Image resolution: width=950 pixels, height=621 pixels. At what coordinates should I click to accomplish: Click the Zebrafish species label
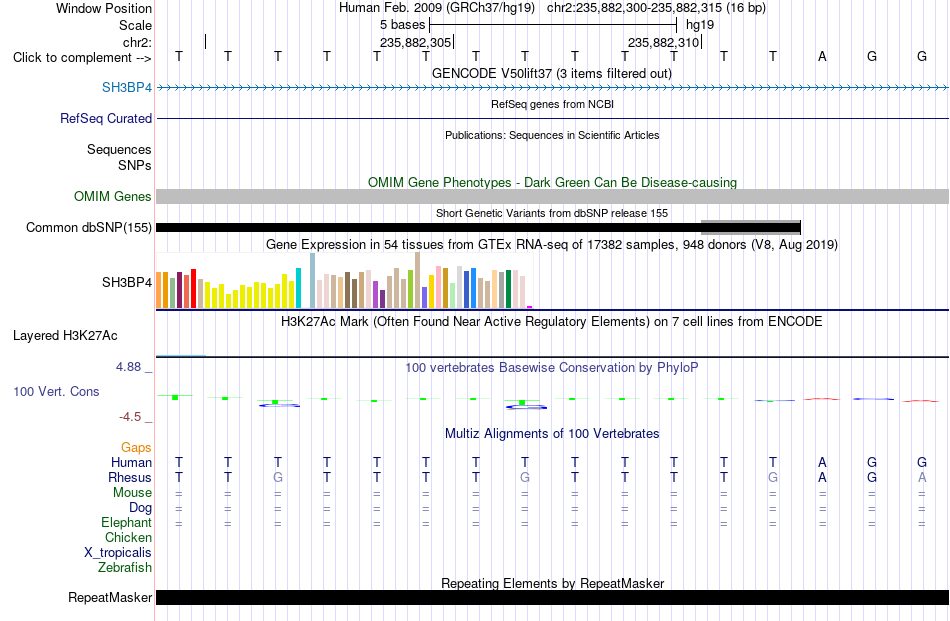click(x=125, y=568)
